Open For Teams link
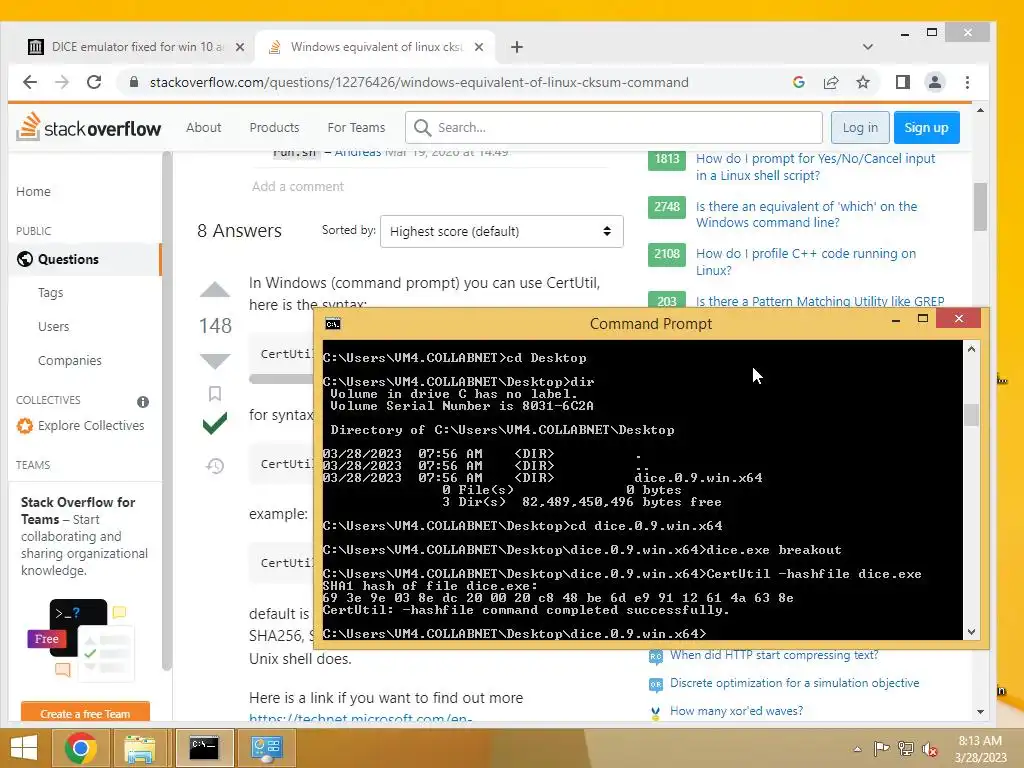This screenshot has height=768, width=1024. (x=356, y=127)
